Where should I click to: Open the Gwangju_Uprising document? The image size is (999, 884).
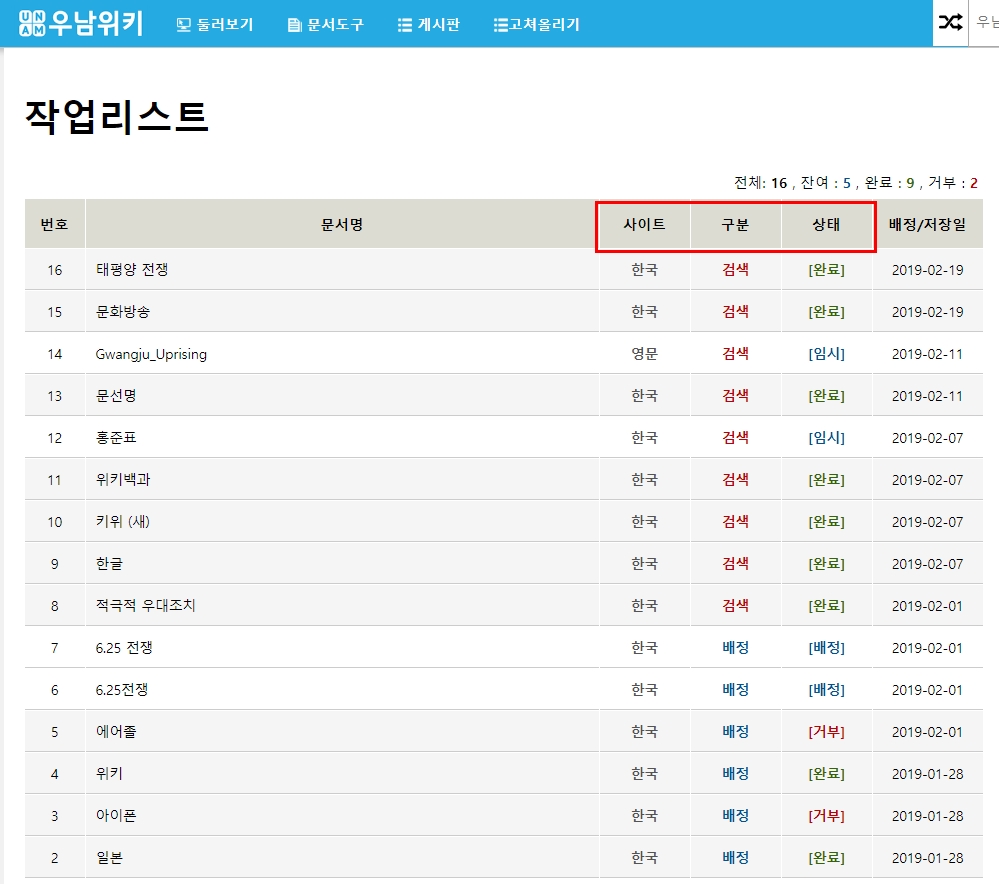point(151,354)
